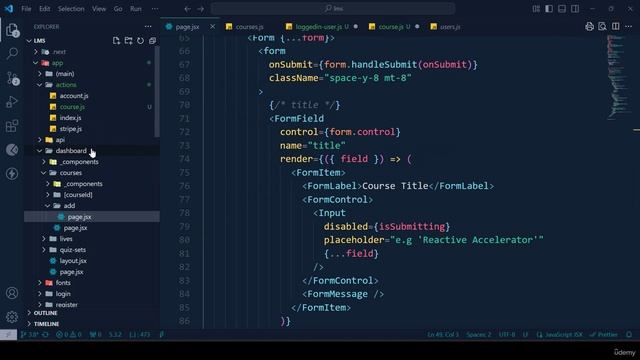Open the Source Control view
The height and width of the screenshot is (360, 640).
pos(12,78)
